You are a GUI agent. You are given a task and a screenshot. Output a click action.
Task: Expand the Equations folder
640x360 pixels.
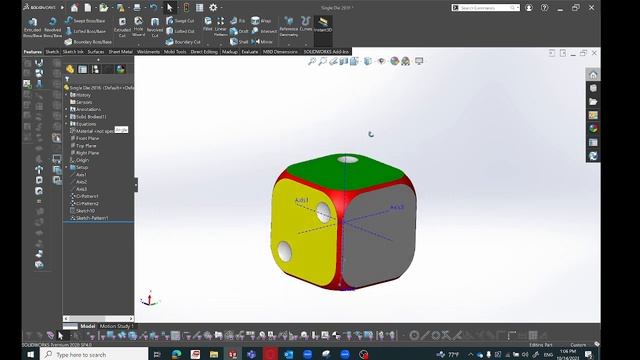pyautogui.click(x=67, y=124)
